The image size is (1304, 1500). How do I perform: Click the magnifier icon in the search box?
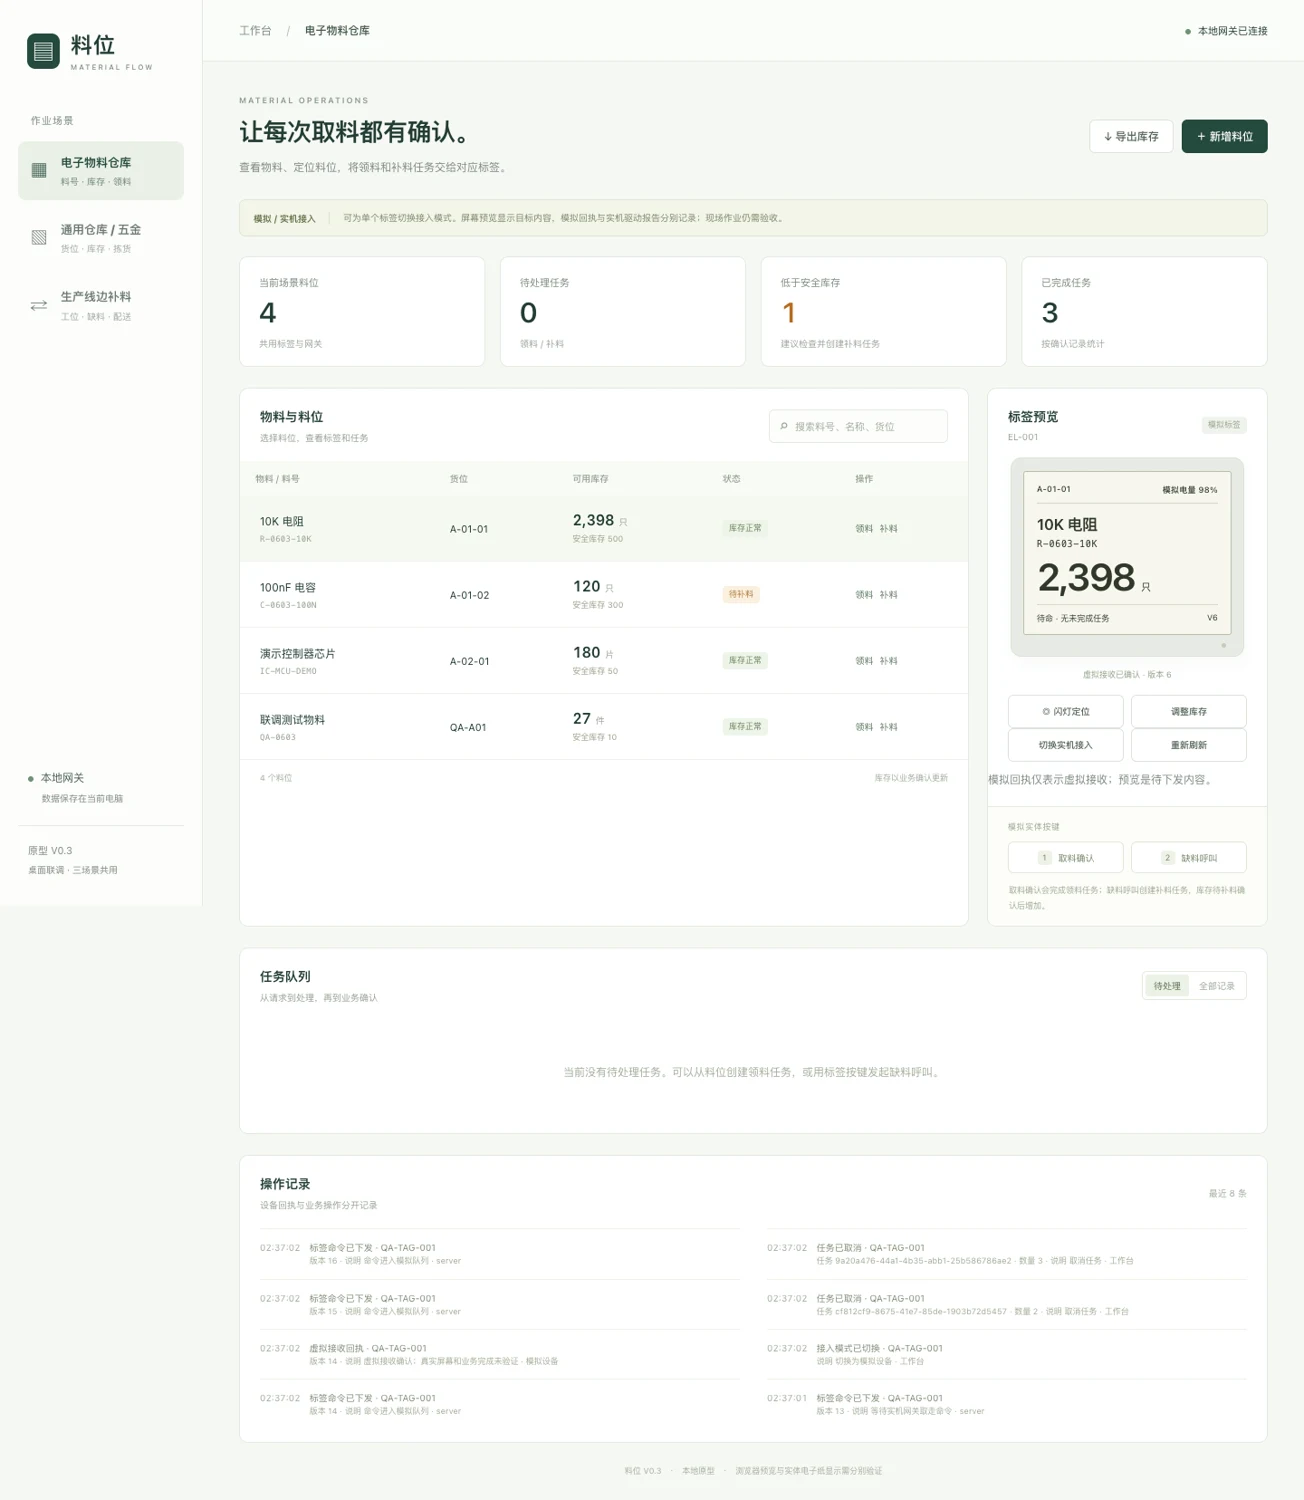[x=784, y=426]
